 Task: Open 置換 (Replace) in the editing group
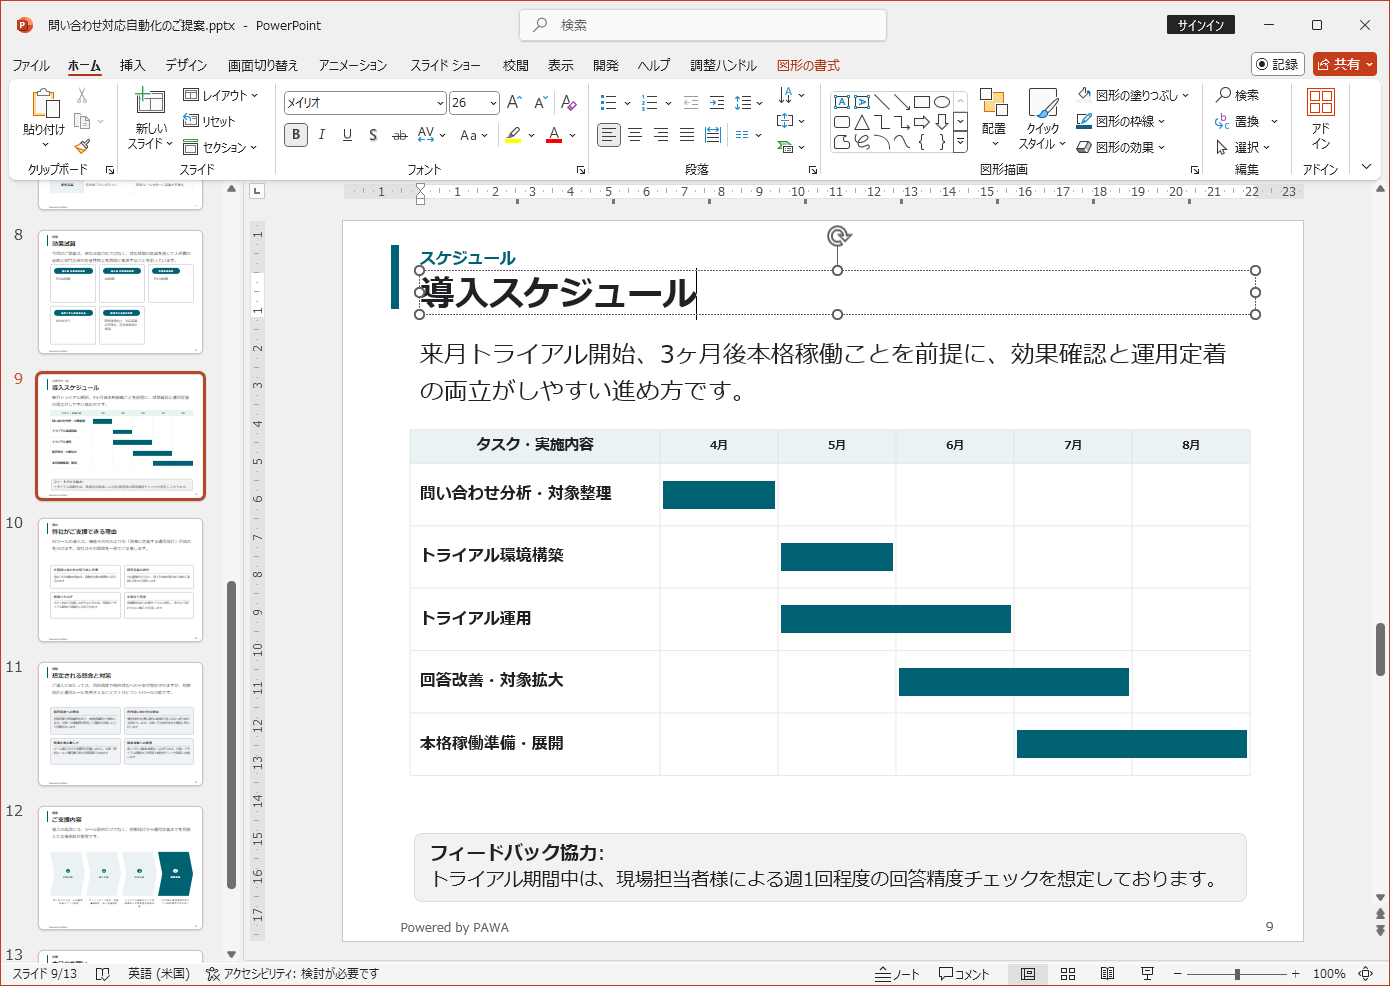click(x=1243, y=121)
